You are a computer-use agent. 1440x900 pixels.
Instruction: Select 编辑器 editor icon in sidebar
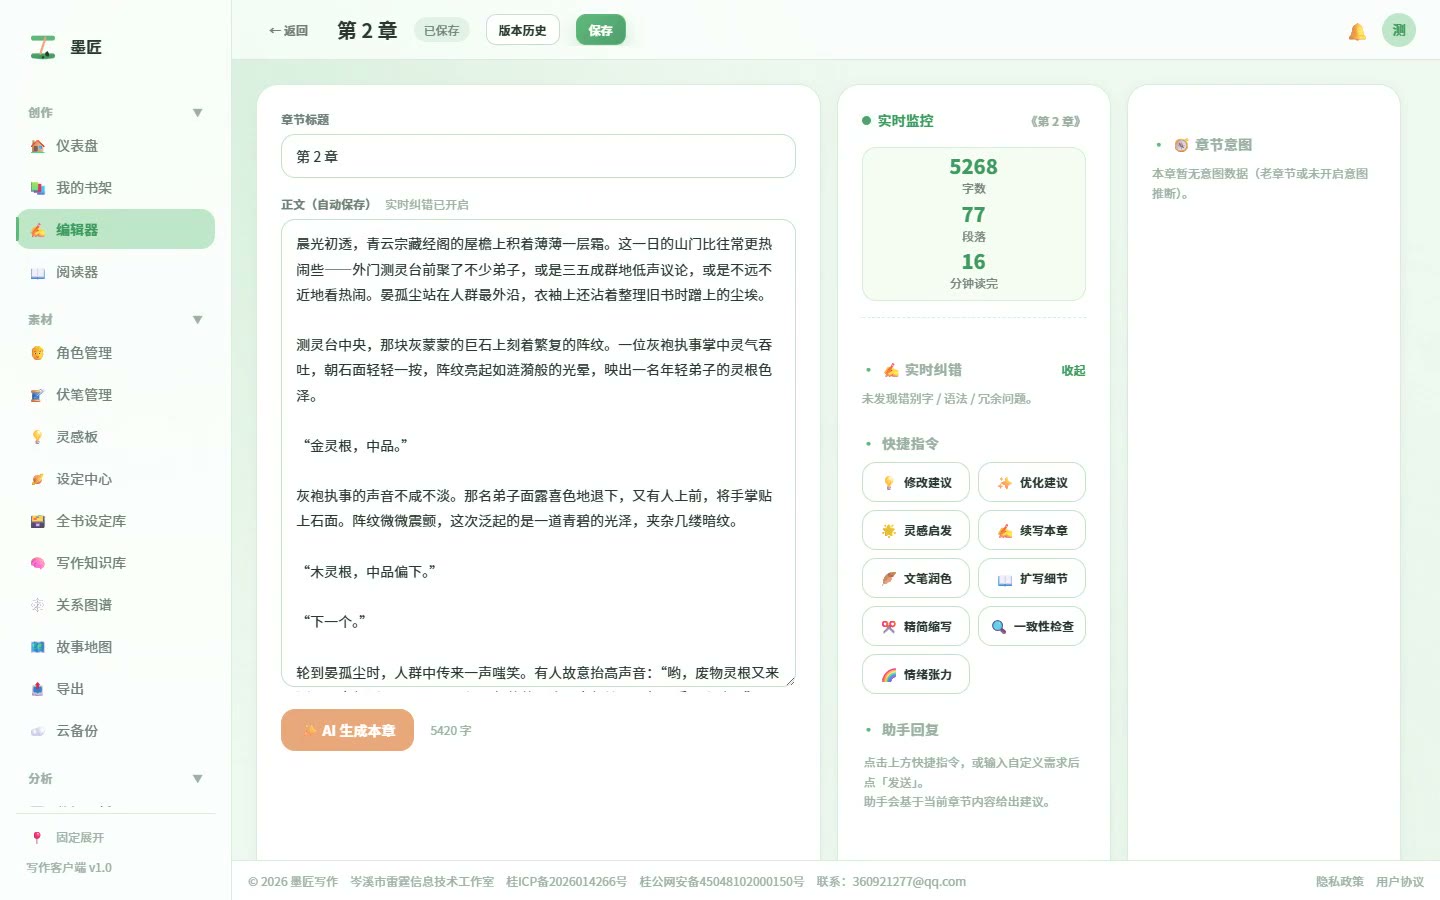point(37,230)
